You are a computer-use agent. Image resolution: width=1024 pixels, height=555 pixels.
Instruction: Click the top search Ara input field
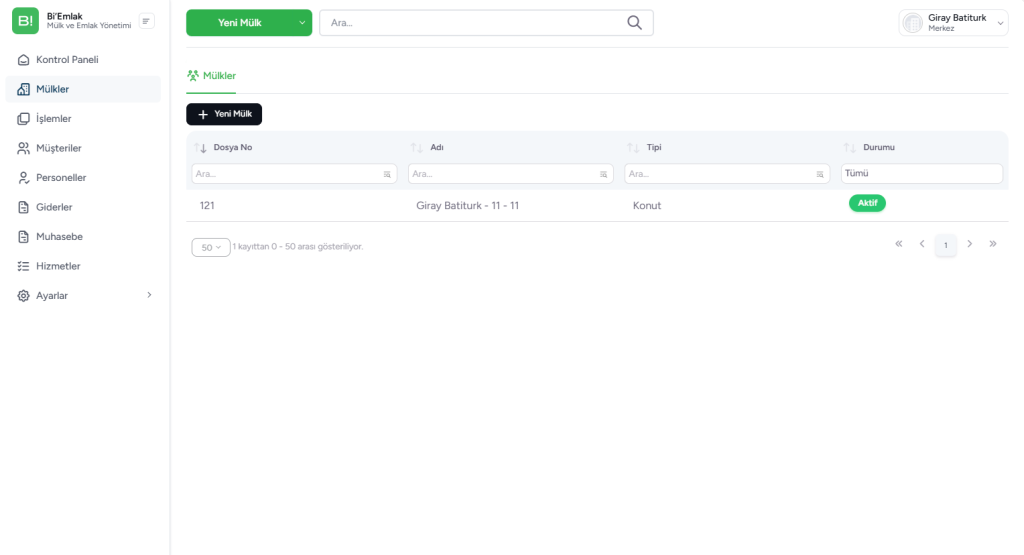[470, 23]
